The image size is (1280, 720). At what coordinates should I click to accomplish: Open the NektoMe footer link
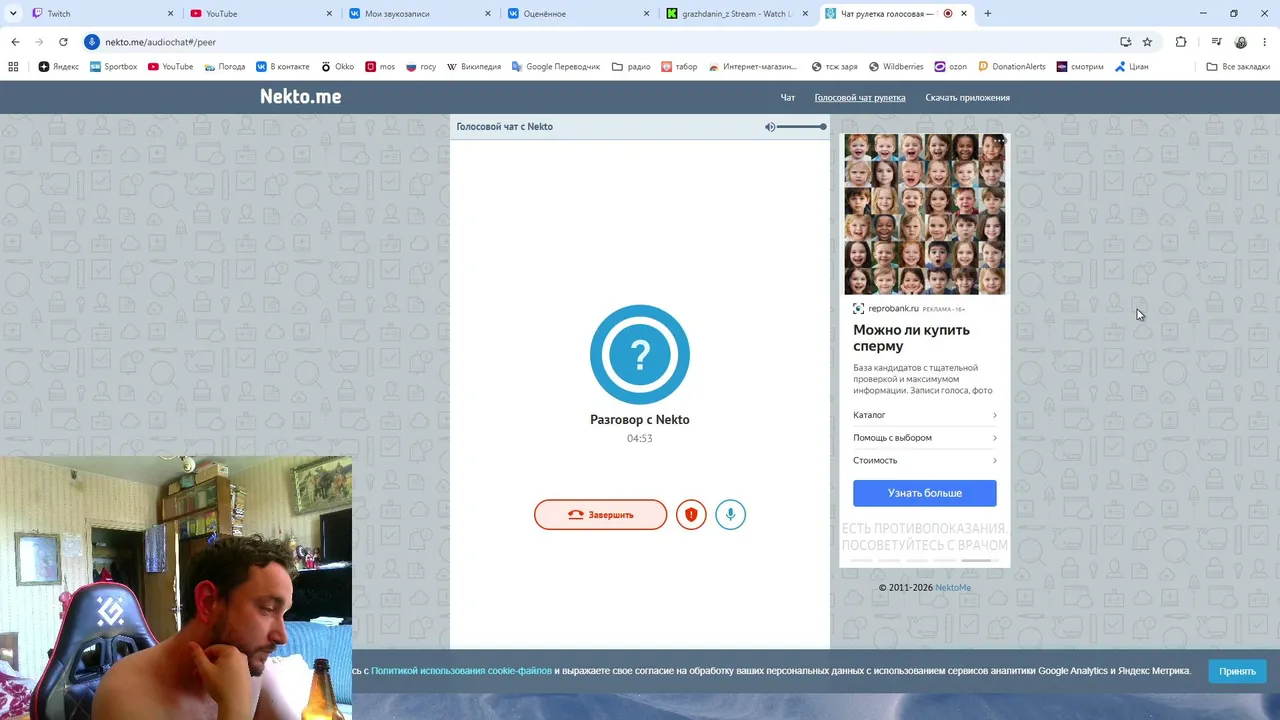point(953,588)
